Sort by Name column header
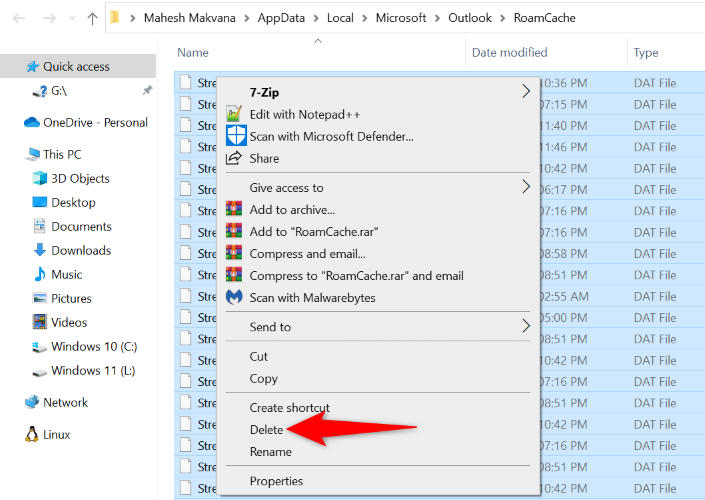Image resolution: width=705 pixels, height=500 pixels. coord(193,53)
